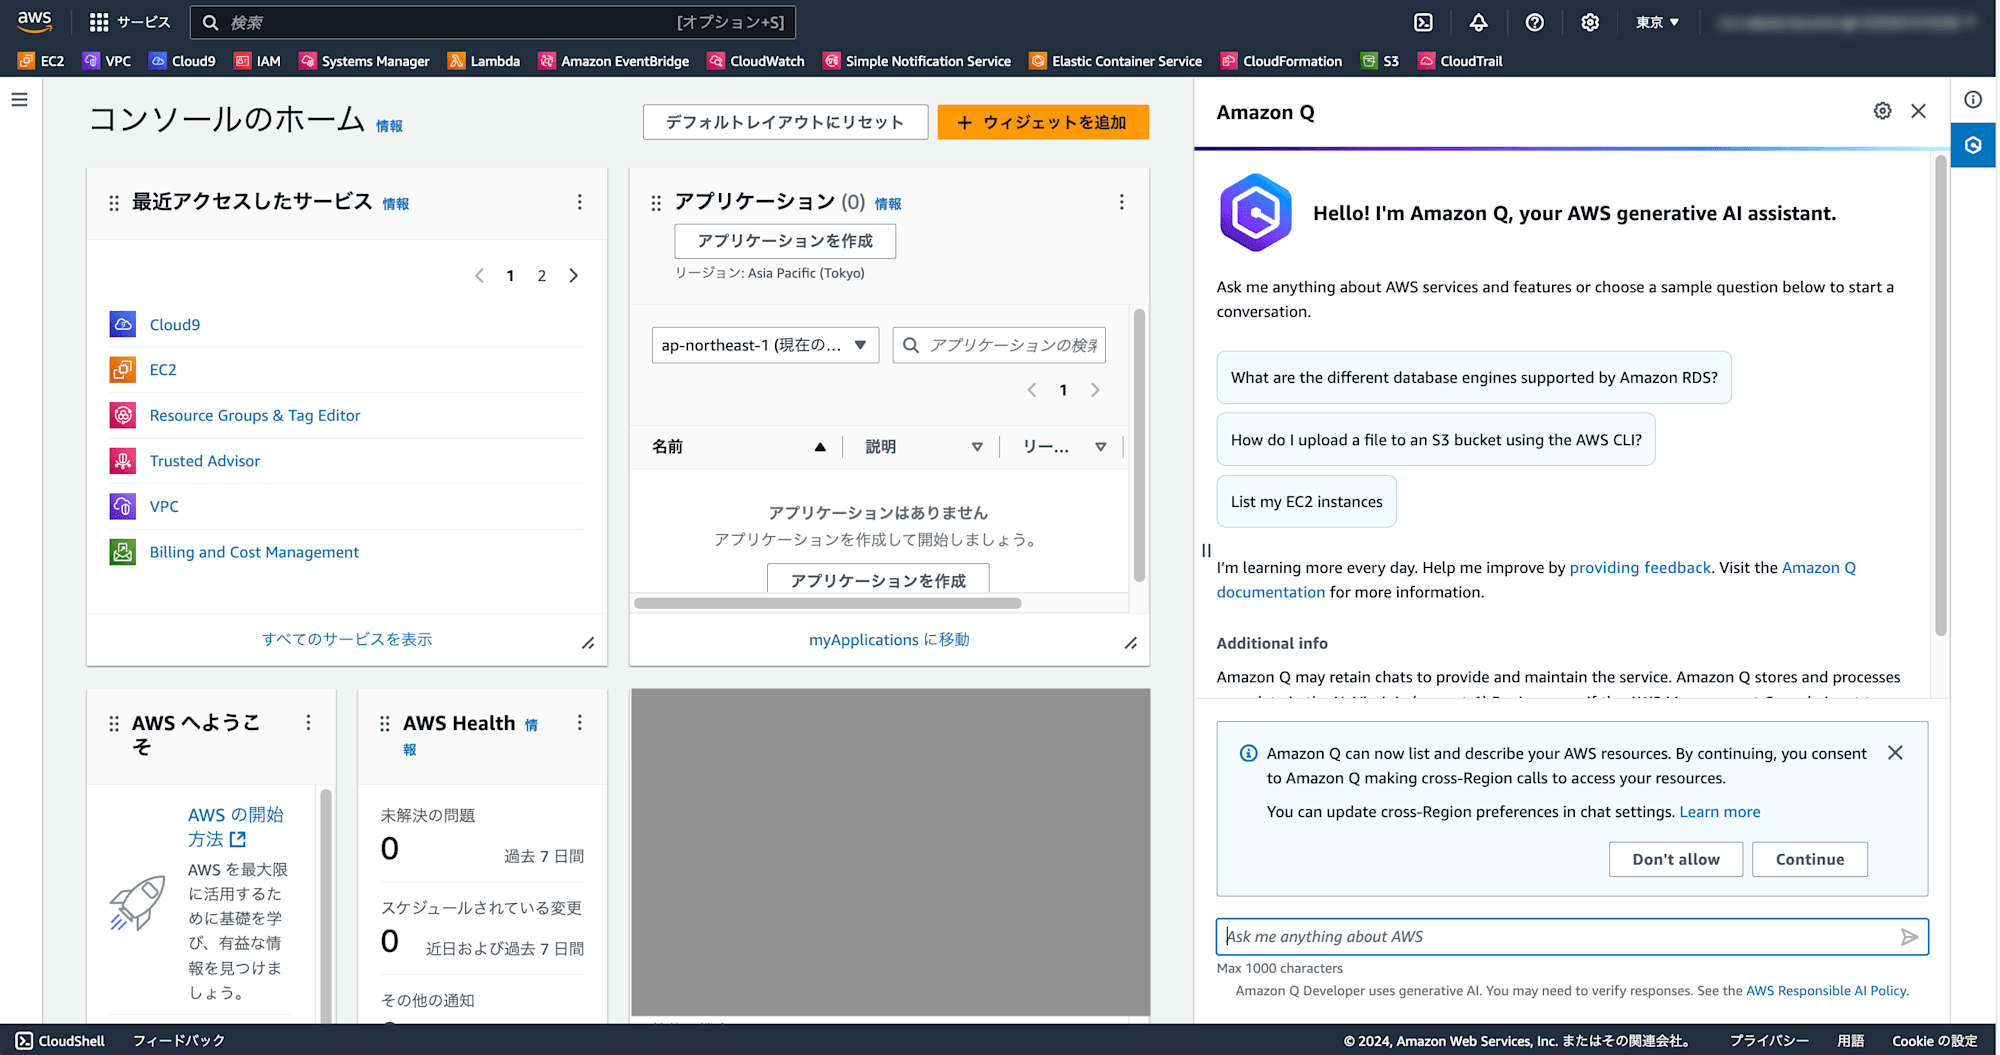This screenshot has height=1055, width=2000.
Task: Open ap-northeast-1 region selector
Action: pyautogui.click(x=765, y=345)
